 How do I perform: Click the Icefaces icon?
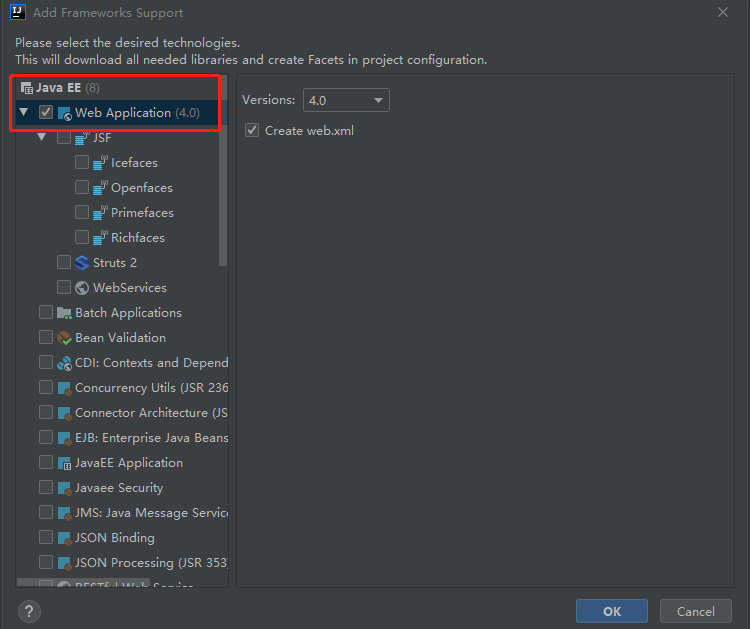click(100, 163)
